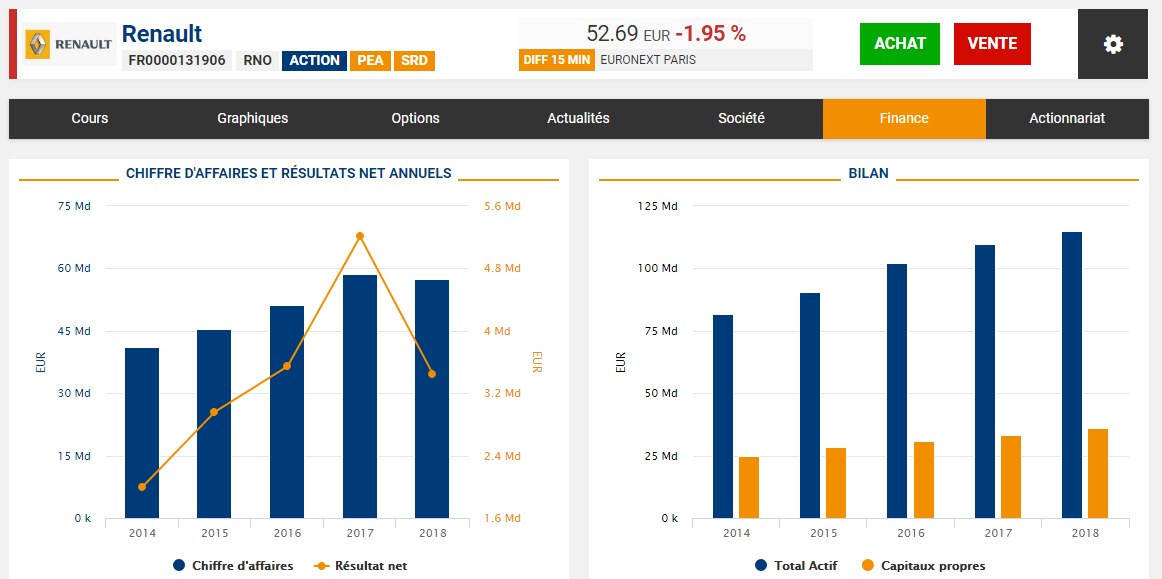1162x579 pixels.
Task: Click the 2017 Total Actif bar
Action: (985, 382)
